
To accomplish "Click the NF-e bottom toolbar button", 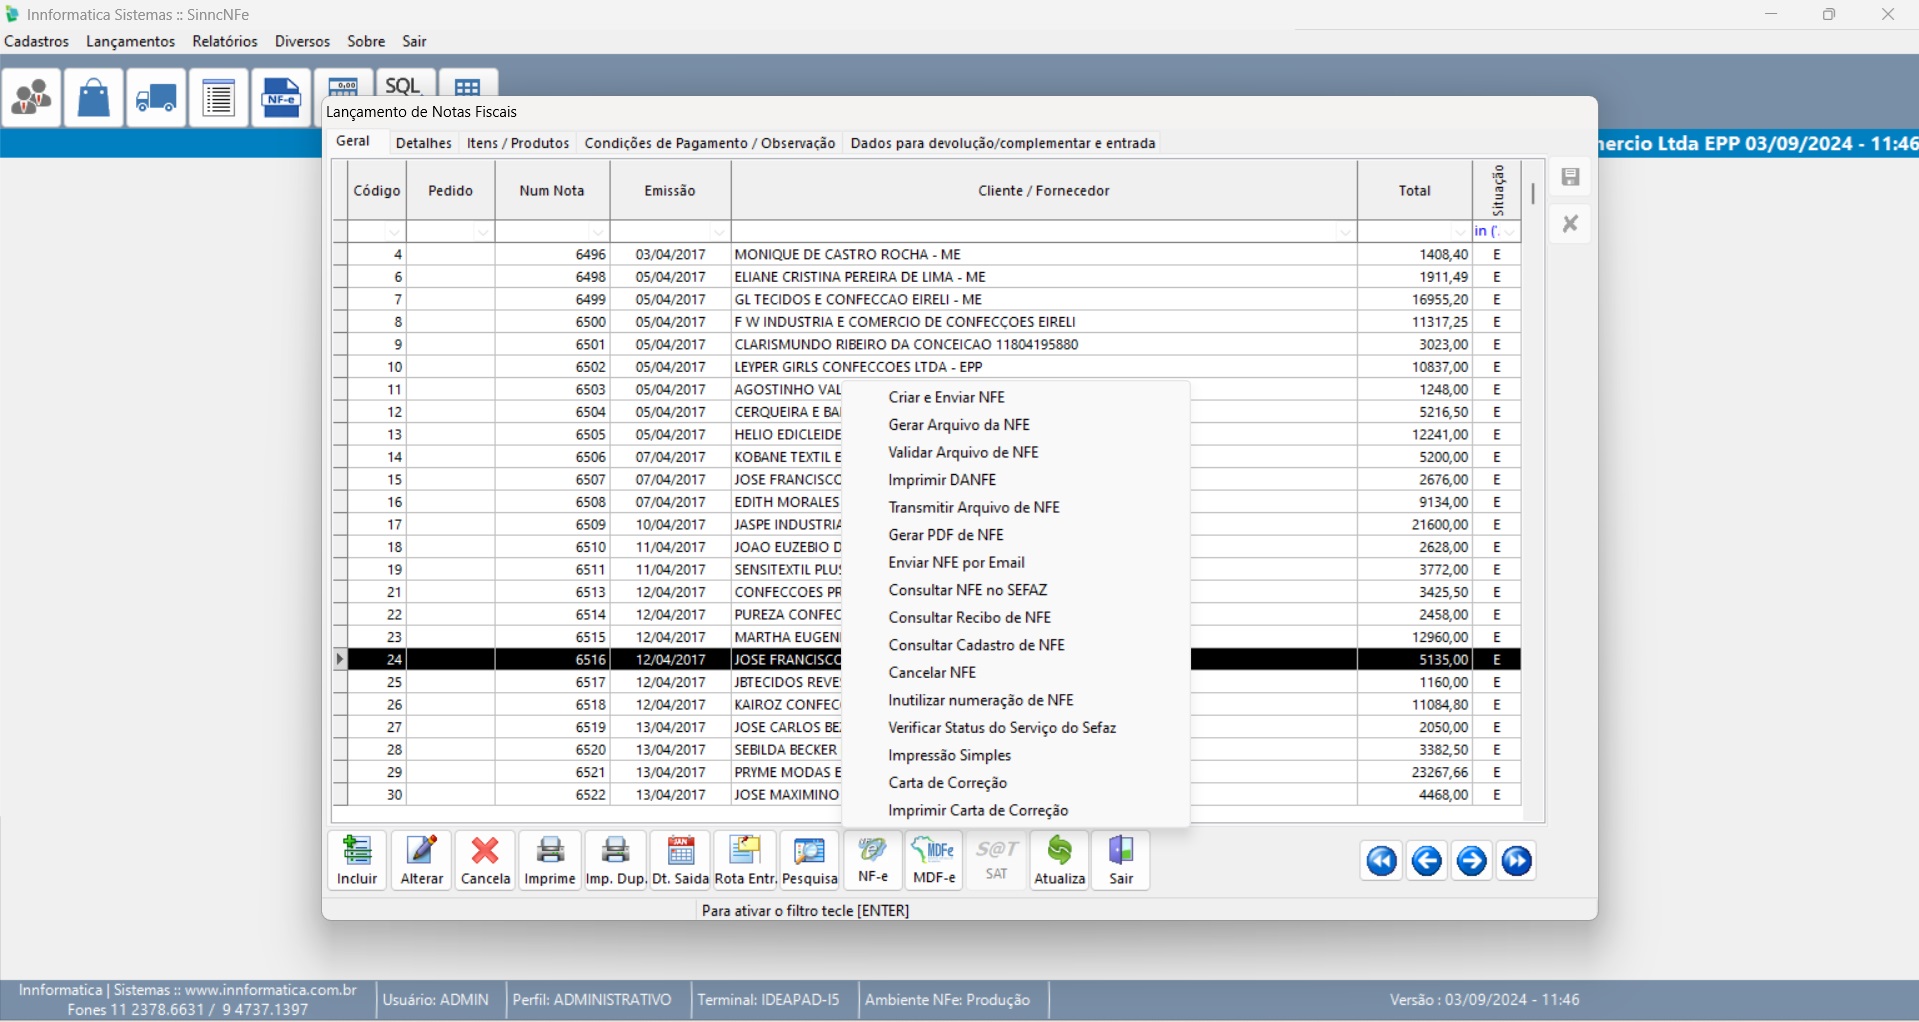I will coord(873,860).
